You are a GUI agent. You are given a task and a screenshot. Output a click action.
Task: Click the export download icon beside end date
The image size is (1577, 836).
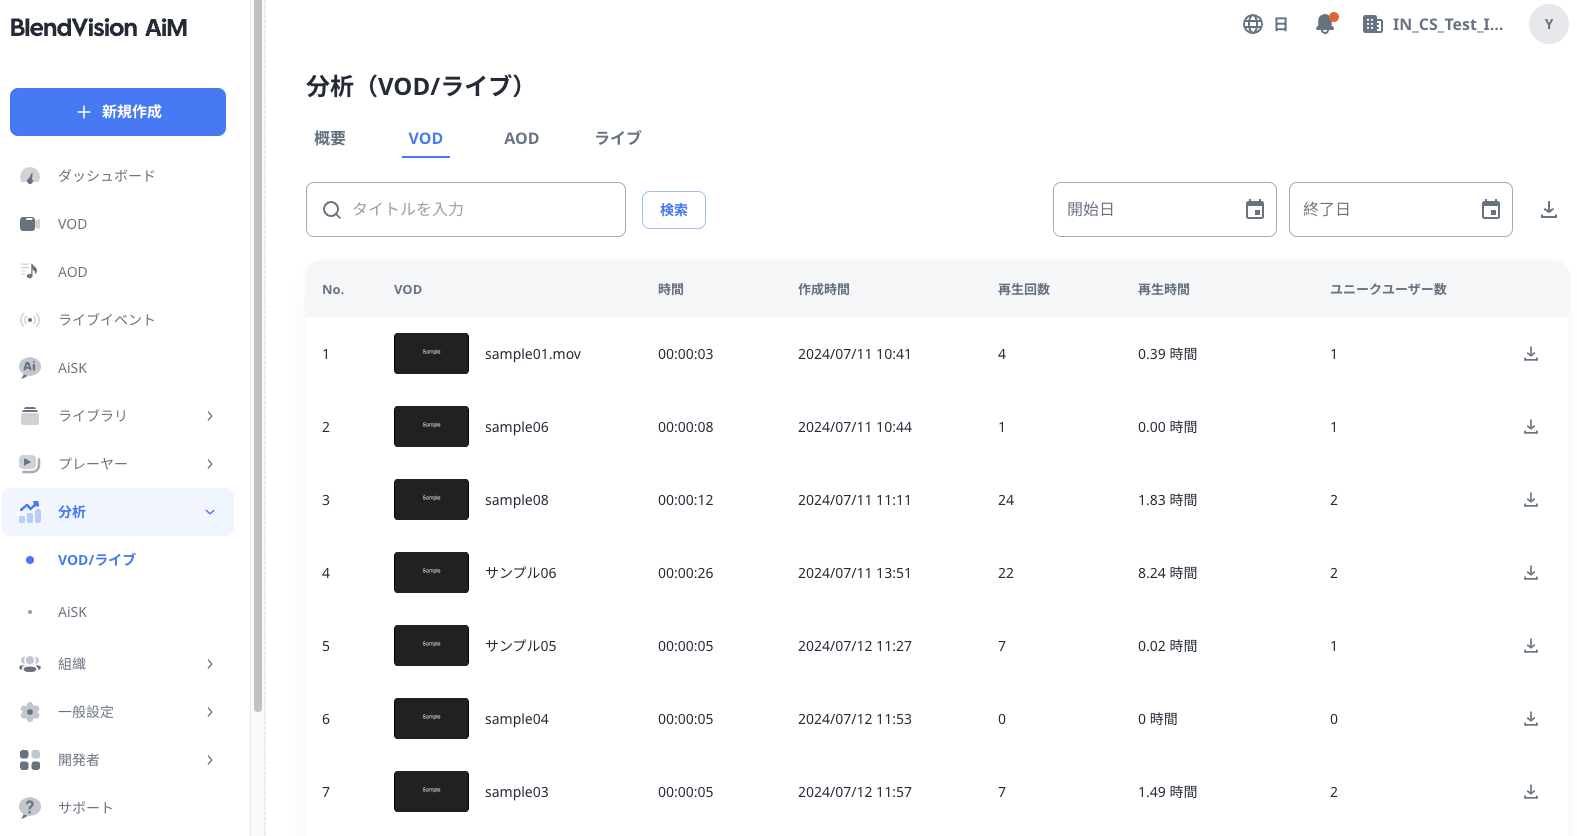pyautogui.click(x=1548, y=210)
